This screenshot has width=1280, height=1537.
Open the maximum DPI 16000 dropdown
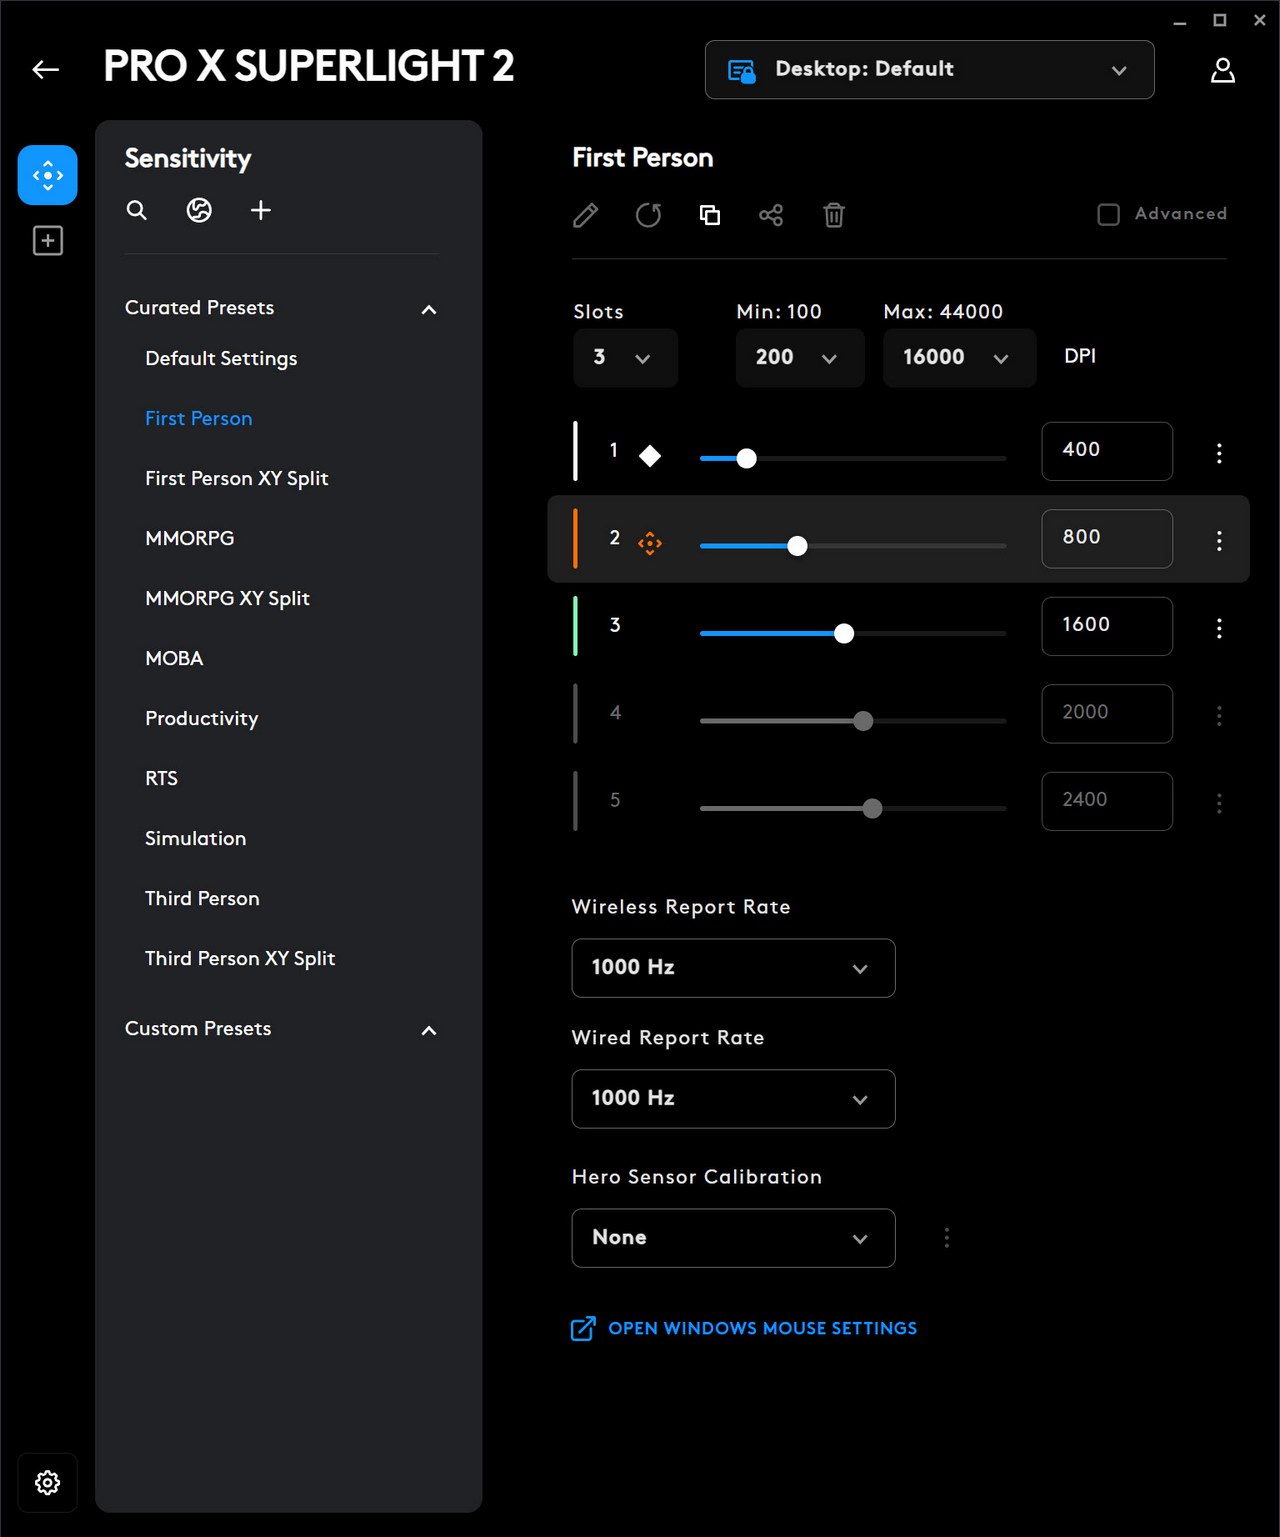[959, 358]
